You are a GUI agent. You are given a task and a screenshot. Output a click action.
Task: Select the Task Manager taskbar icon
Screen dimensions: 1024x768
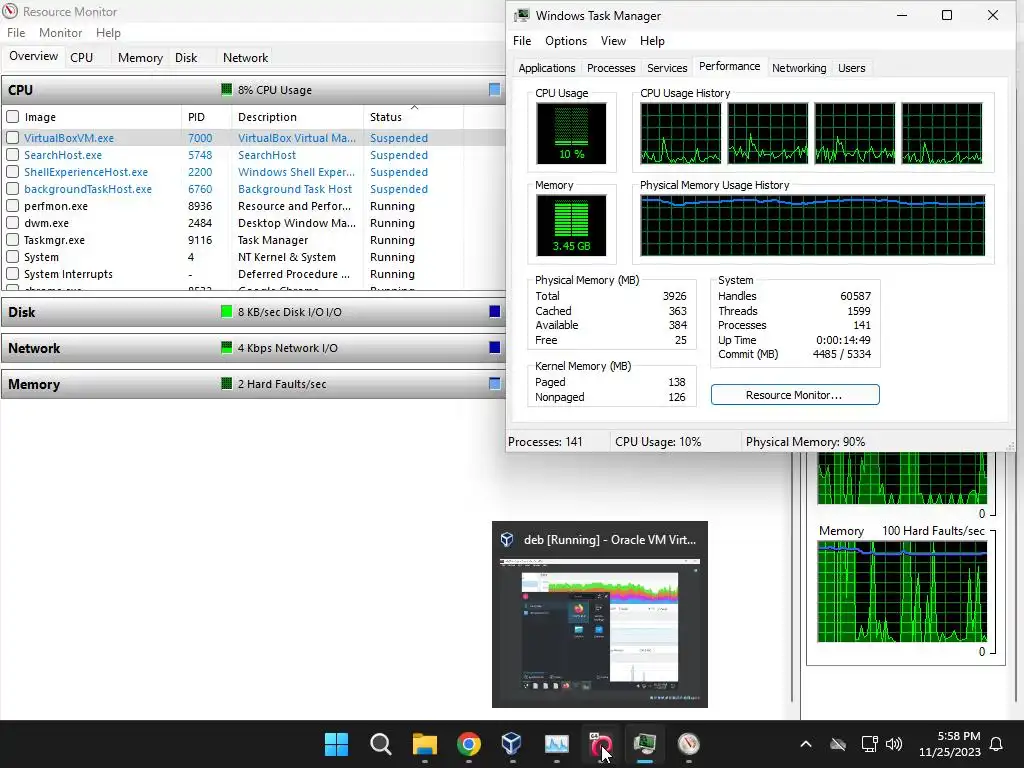[x=645, y=744]
